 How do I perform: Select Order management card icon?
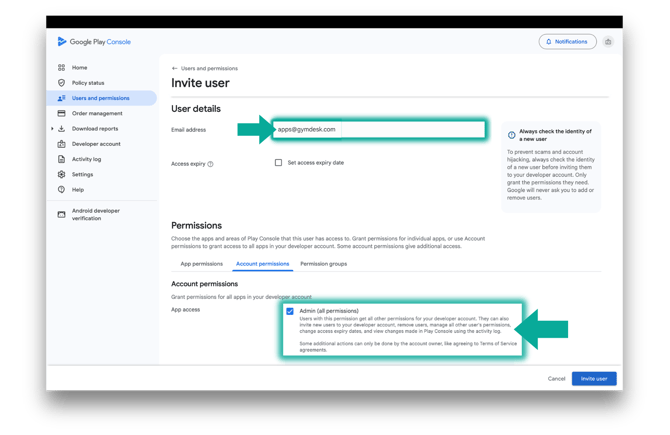point(62,113)
